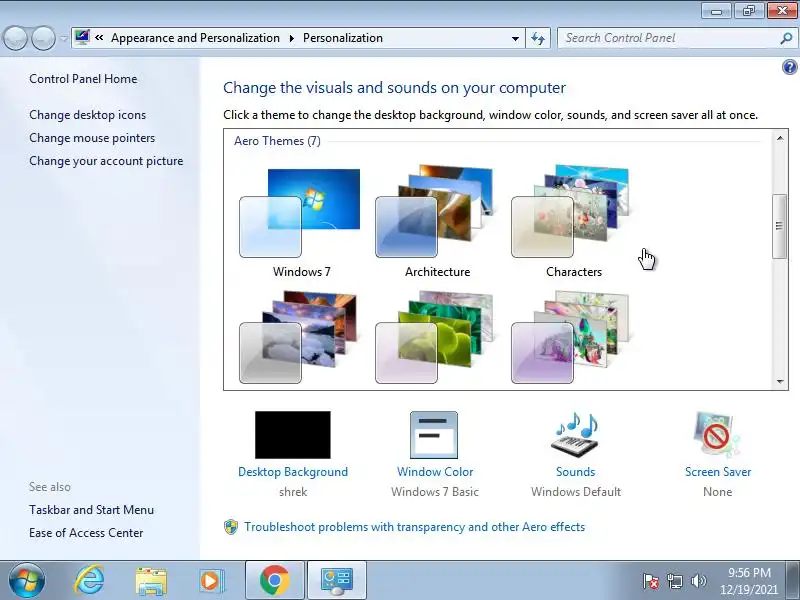Open the address bar history dropdown
This screenshot has height=600, width=800.
pyautogui.click(x=515, y=38)
